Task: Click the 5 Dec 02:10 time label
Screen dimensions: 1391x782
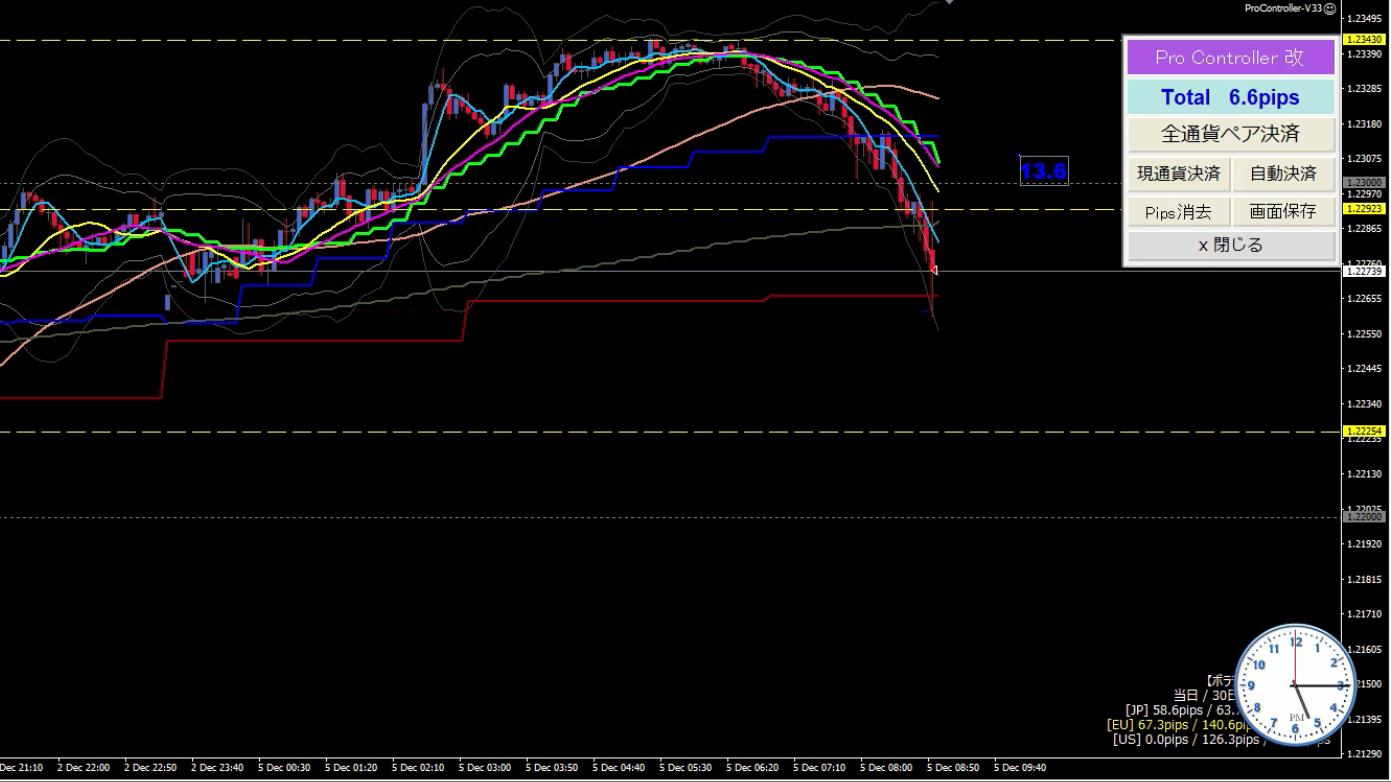Action: (418, 768)
